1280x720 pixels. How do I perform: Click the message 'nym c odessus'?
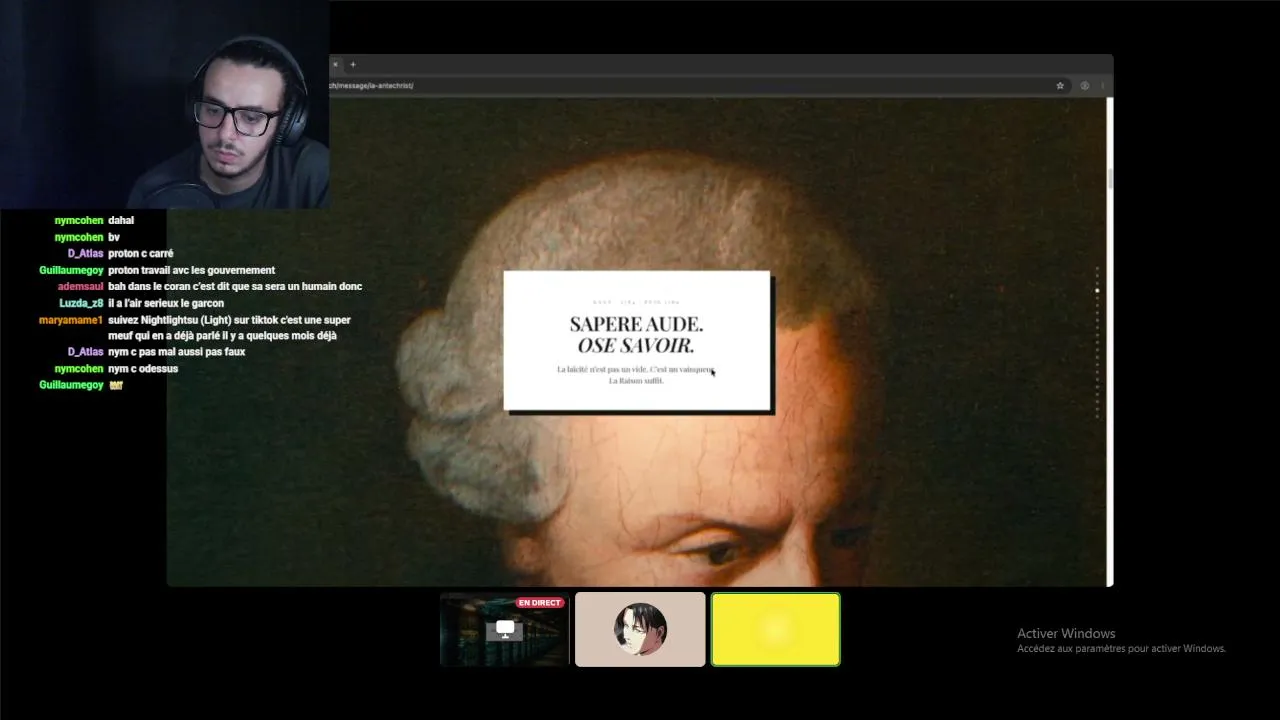click(143, 369)
